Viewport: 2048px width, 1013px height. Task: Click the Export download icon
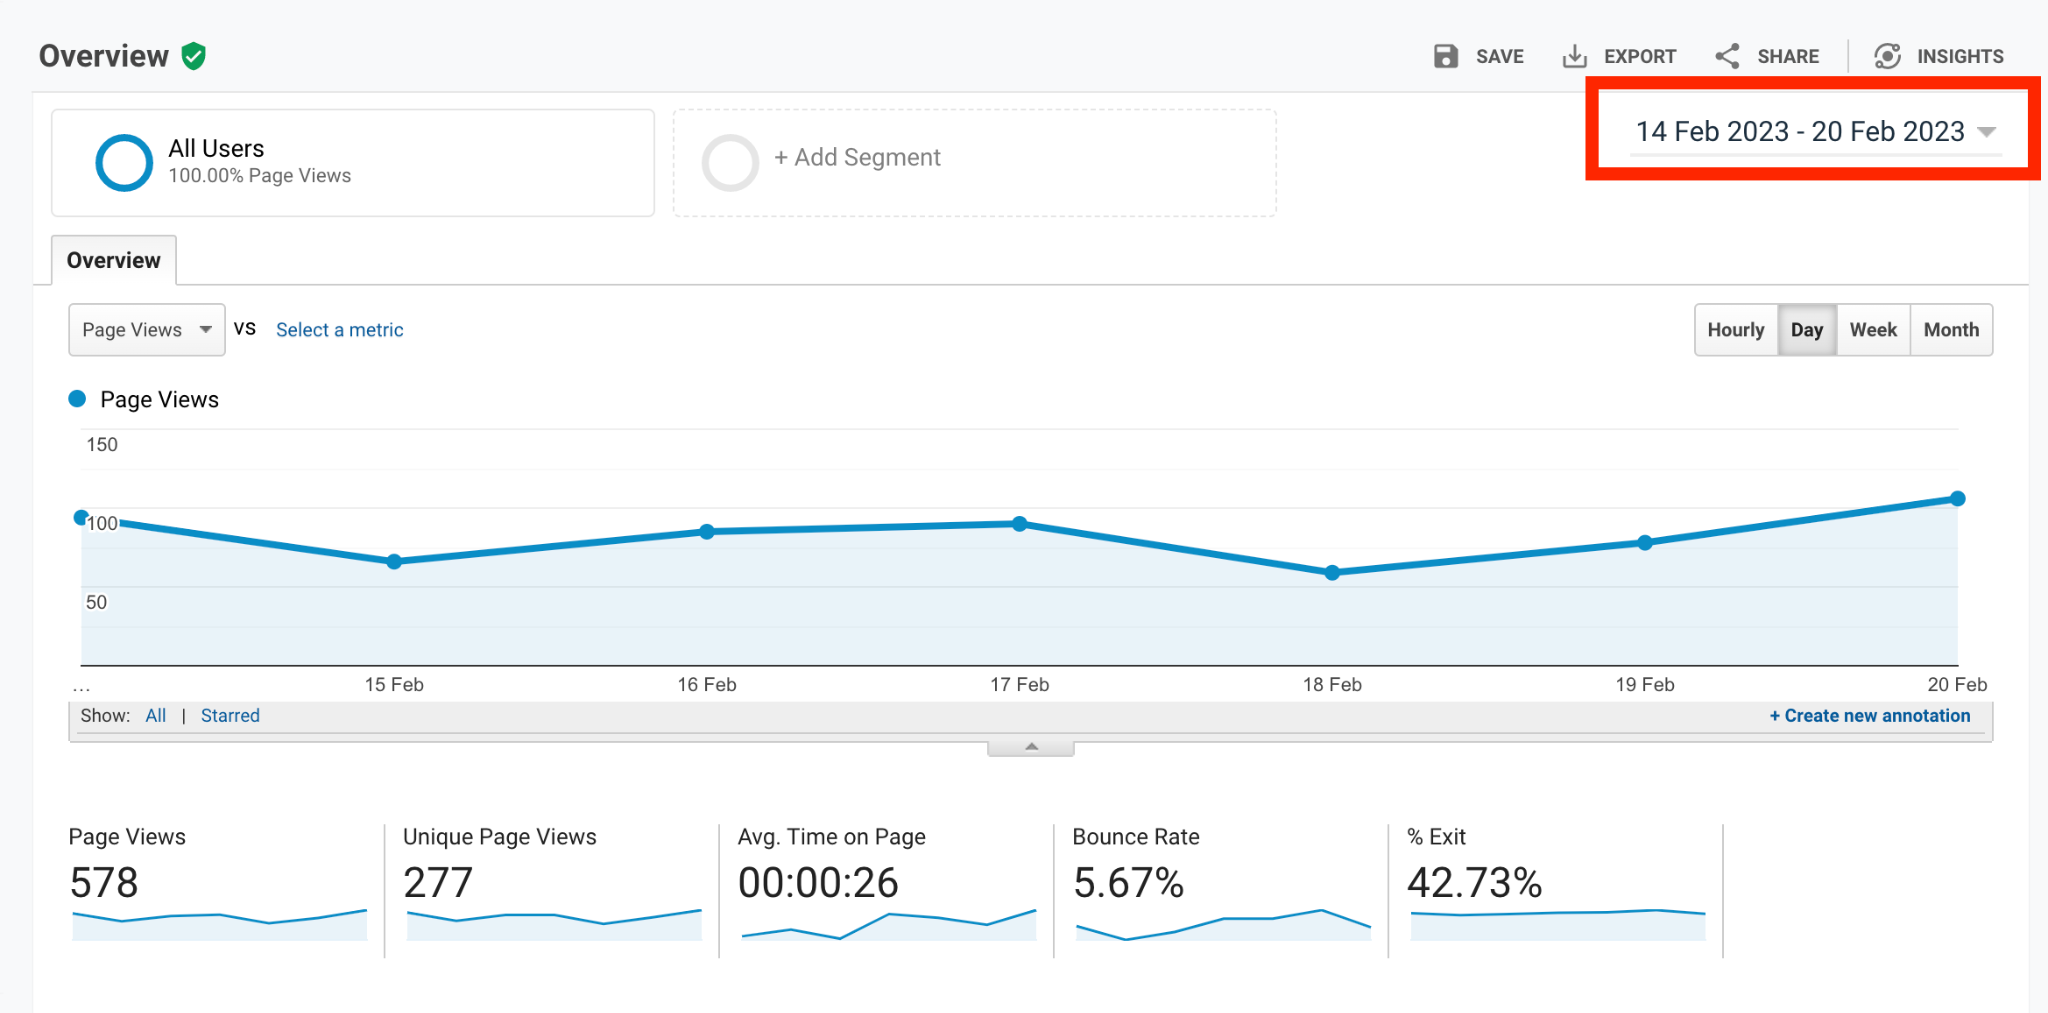pos(1574,56)
